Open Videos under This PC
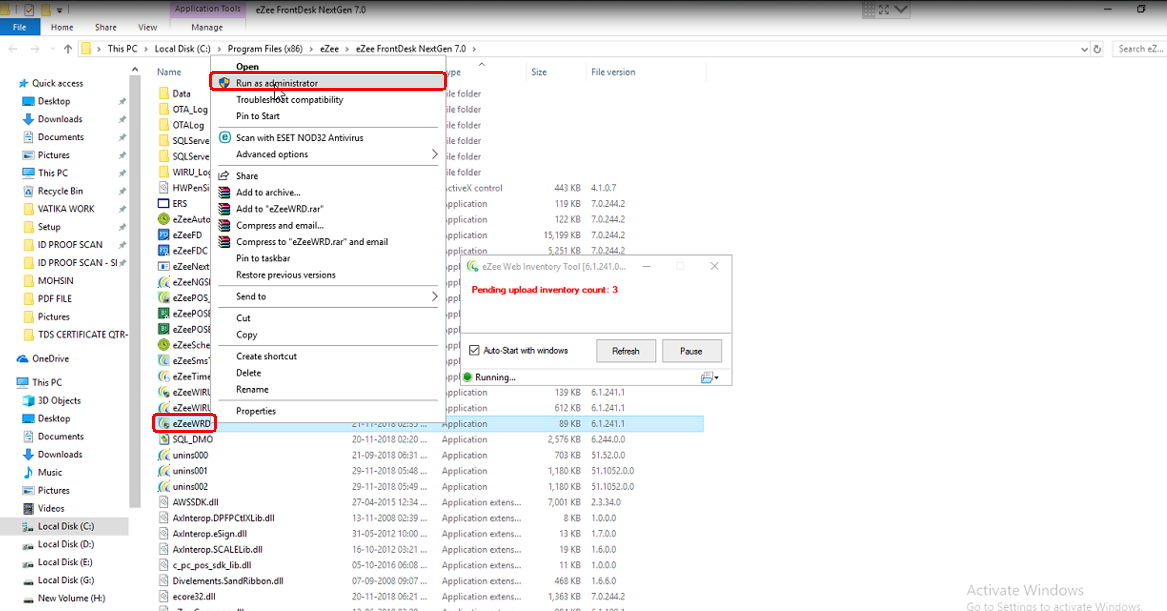1167x611 pixels. pyautogui.click(x=51, y=508)
